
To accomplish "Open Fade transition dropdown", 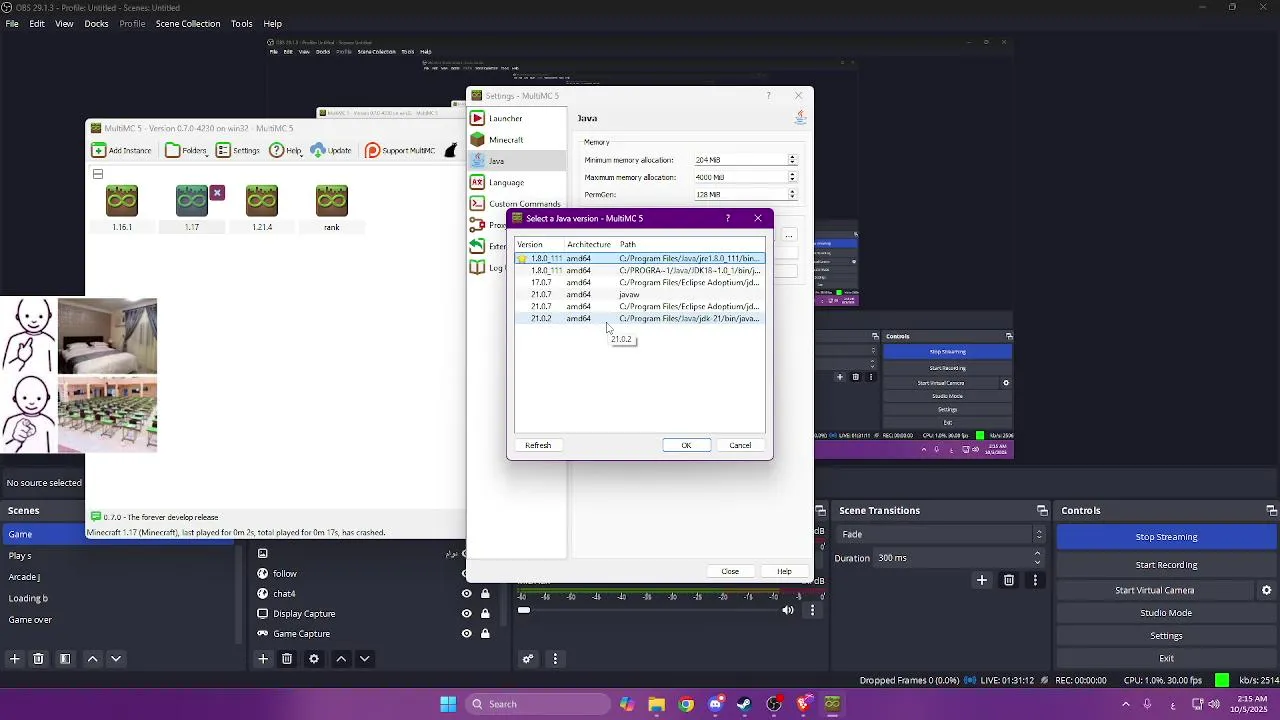I will [942, 535].
